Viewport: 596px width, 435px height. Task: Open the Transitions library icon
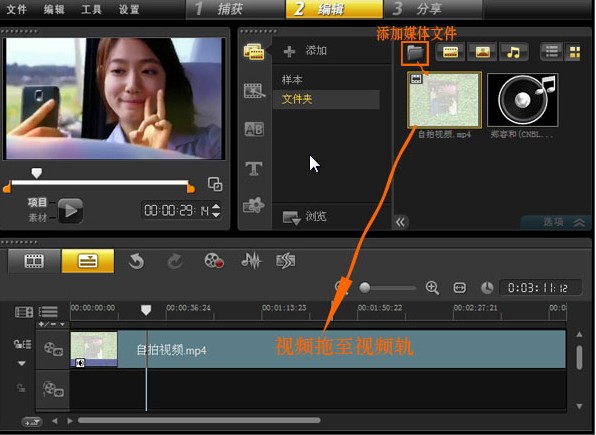[254, 91]
